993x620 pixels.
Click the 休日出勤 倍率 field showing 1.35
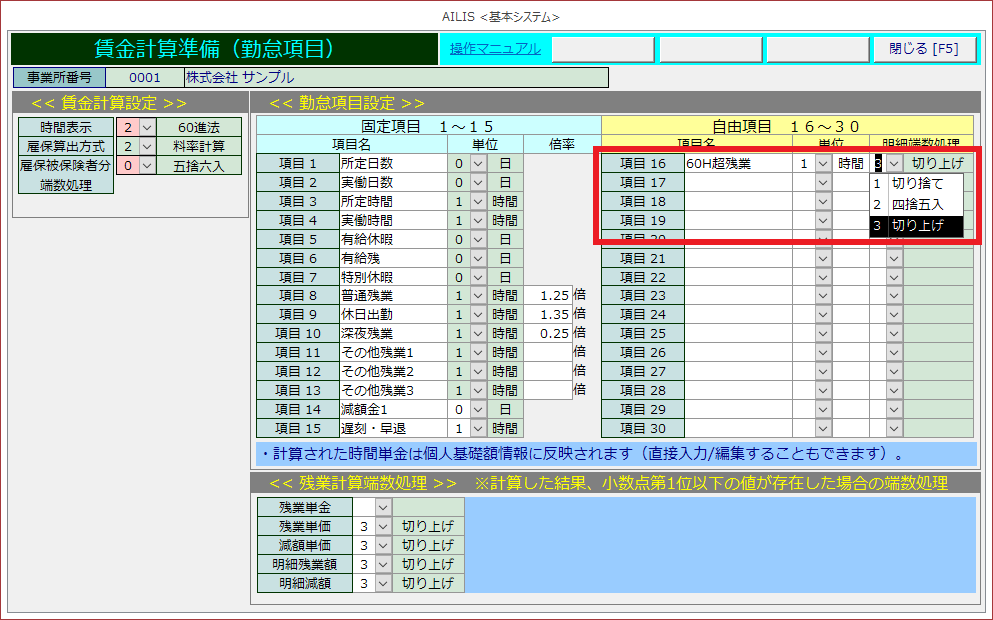548,315
